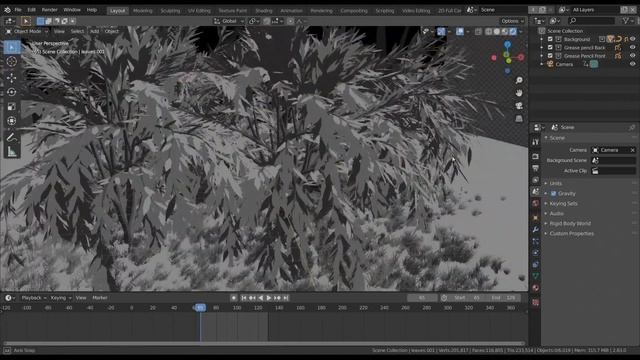640x360 pixels.
Task: Switch orthographic perspective grid icon
Action: point(519,119)
